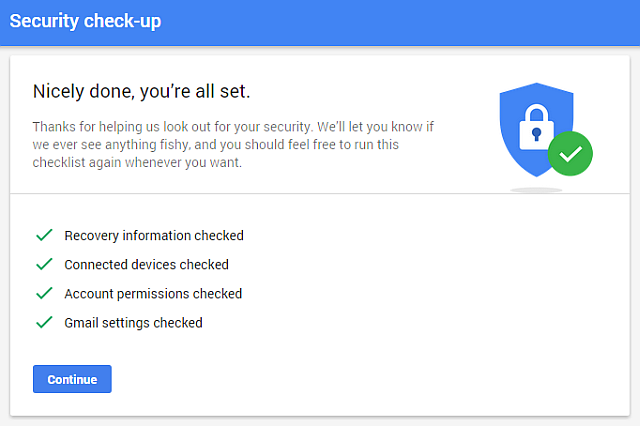This screenshot has height=426, width=640.
Task: Click the checkmark beside Account permissions checked
Action: [44, 294]
